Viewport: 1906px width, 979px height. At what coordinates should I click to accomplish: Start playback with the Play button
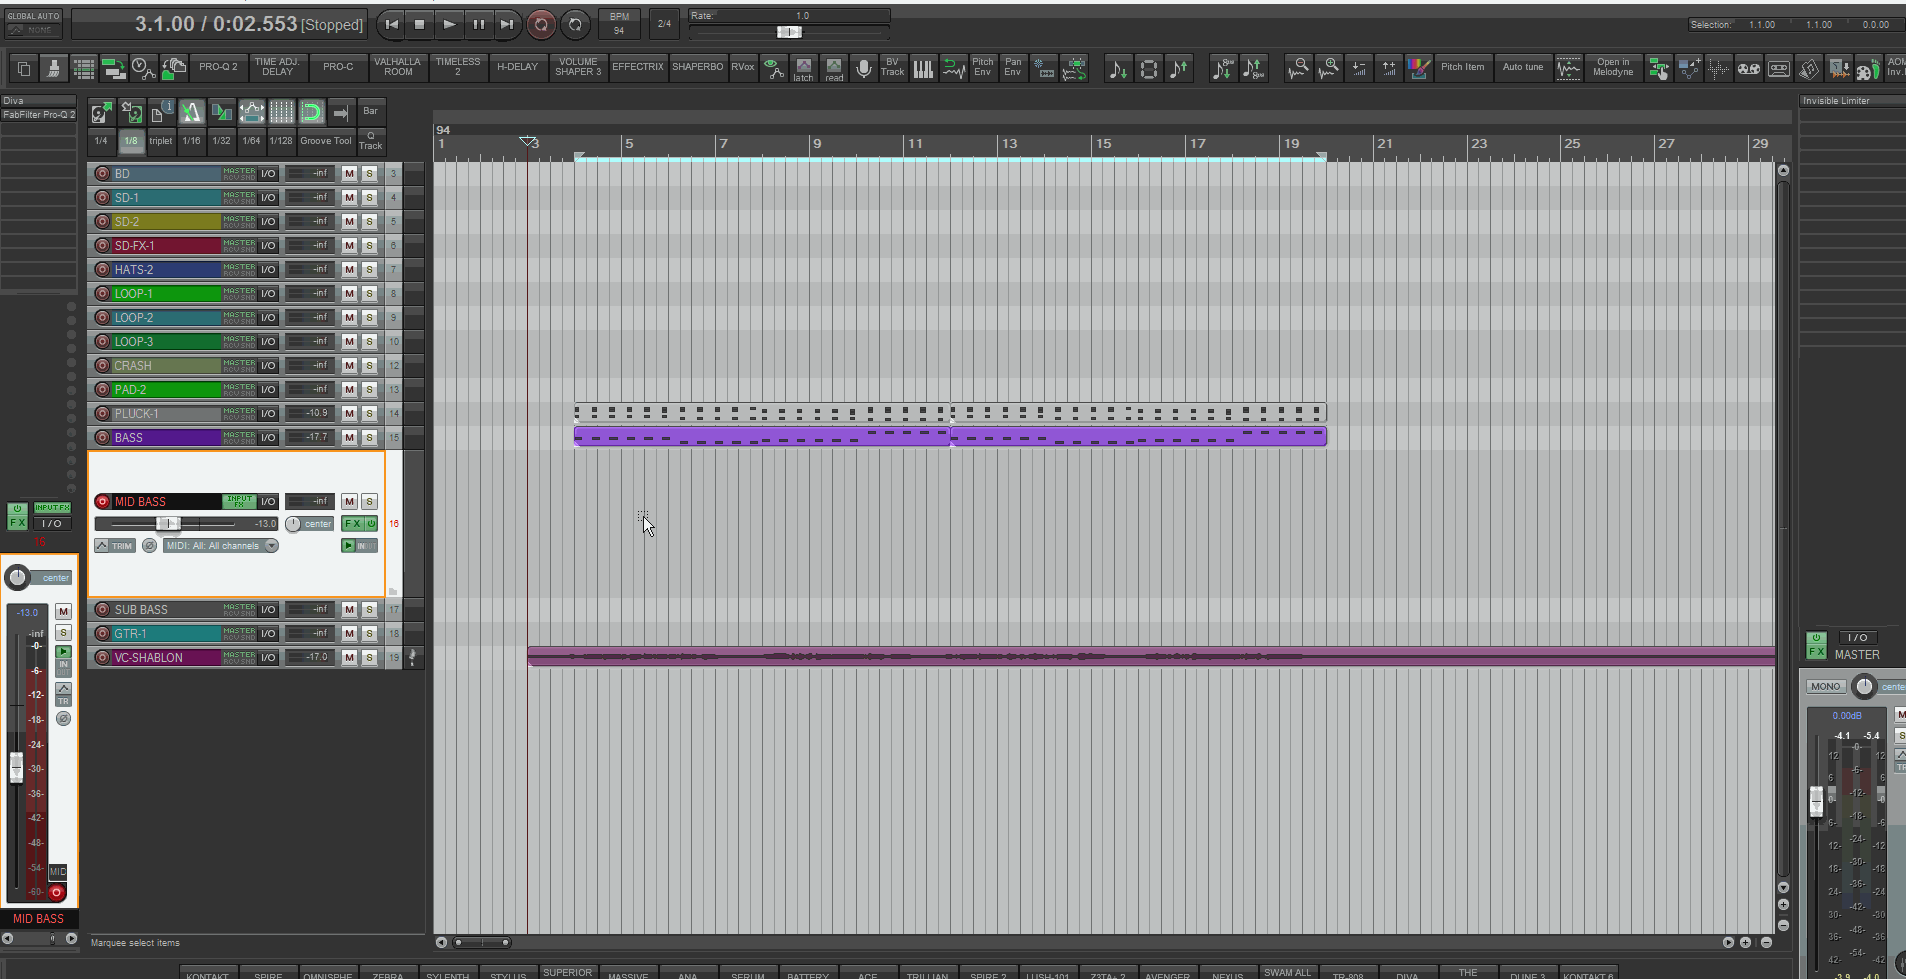coord(449,24)
